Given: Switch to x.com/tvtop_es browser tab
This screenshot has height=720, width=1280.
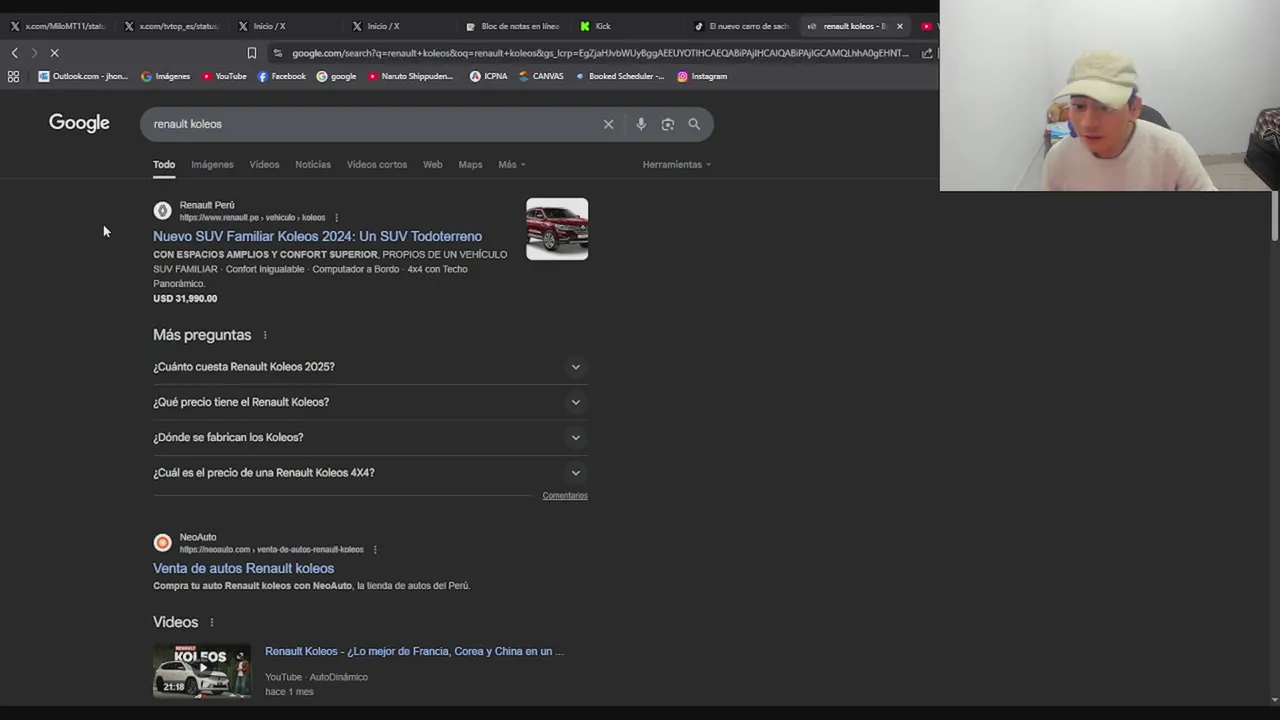Looking at the screenshot, I should (x=171, y=26).
